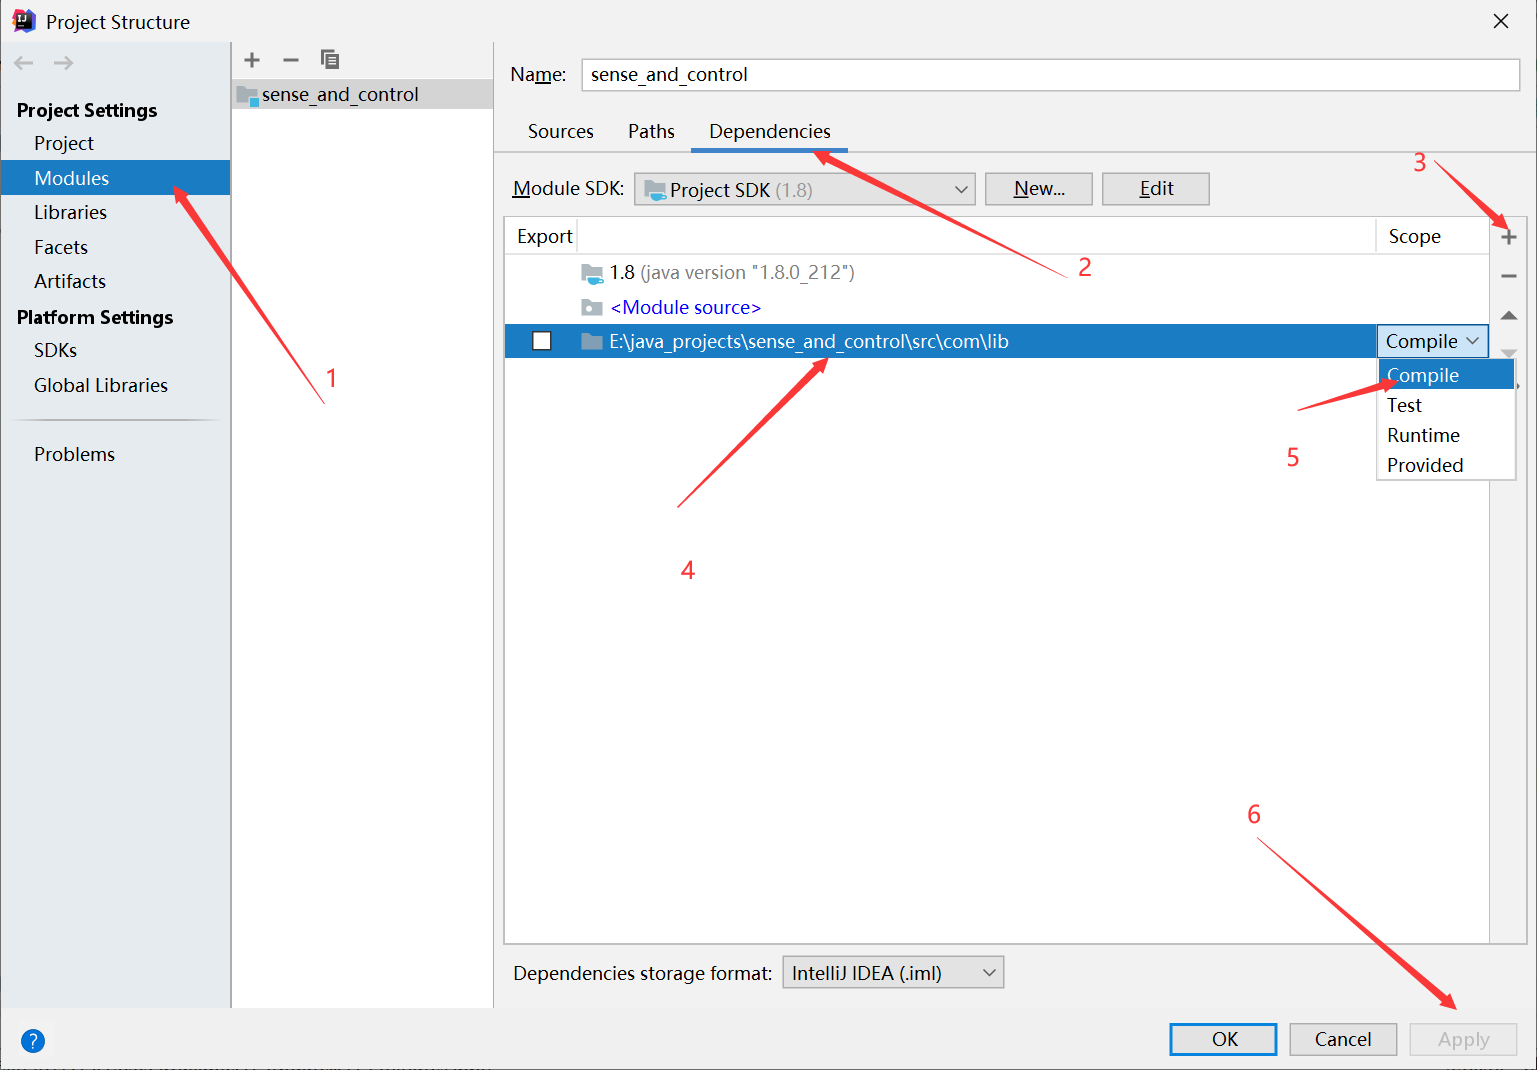This screenshot has height=1070, width=1537.
Task: Add a new module with the plus icon
Action: click(252, 60)
